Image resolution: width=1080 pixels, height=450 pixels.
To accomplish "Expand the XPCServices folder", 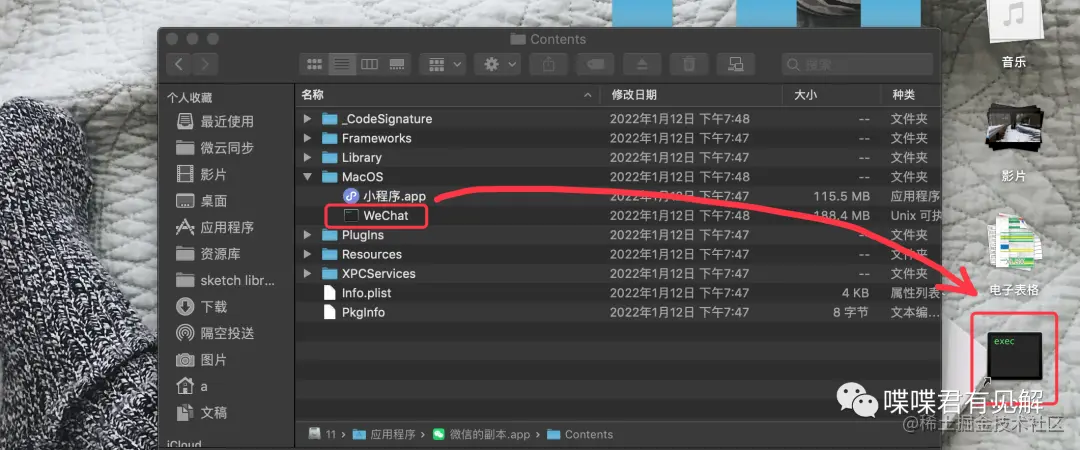I will pos(307,274).
